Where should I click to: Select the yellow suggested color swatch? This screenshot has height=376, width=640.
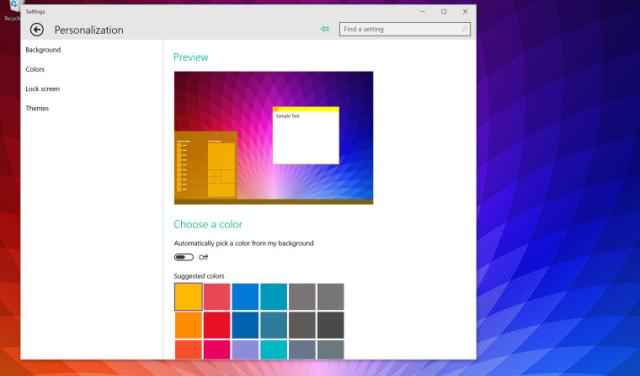(x=189, y=297)
